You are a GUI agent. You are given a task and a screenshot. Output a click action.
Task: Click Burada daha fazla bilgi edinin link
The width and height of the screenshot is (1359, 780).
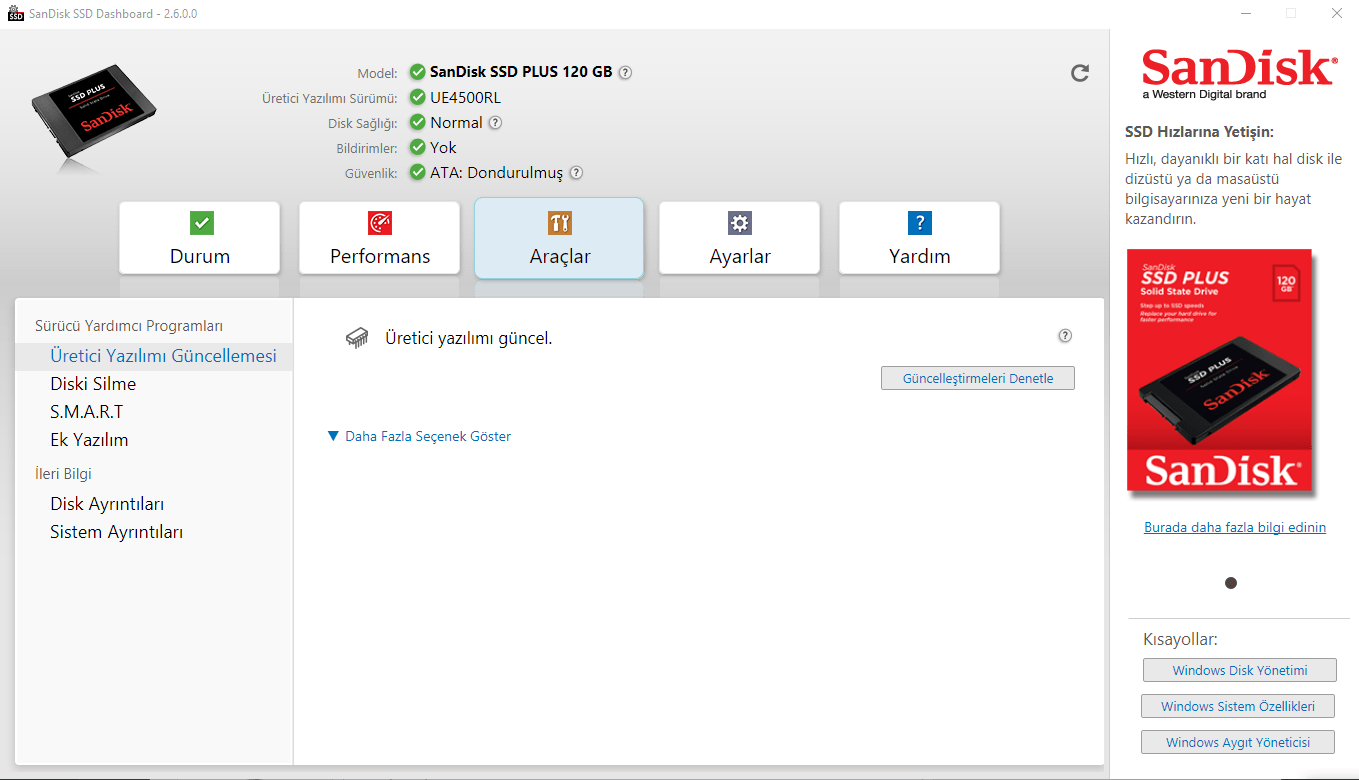(1235, 527)
